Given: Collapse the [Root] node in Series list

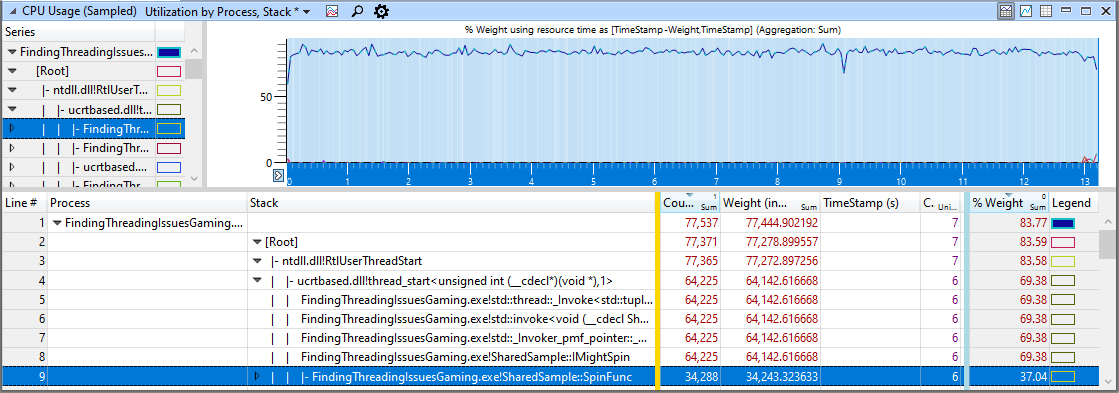Looking at the screenshot, I should 11,71.
